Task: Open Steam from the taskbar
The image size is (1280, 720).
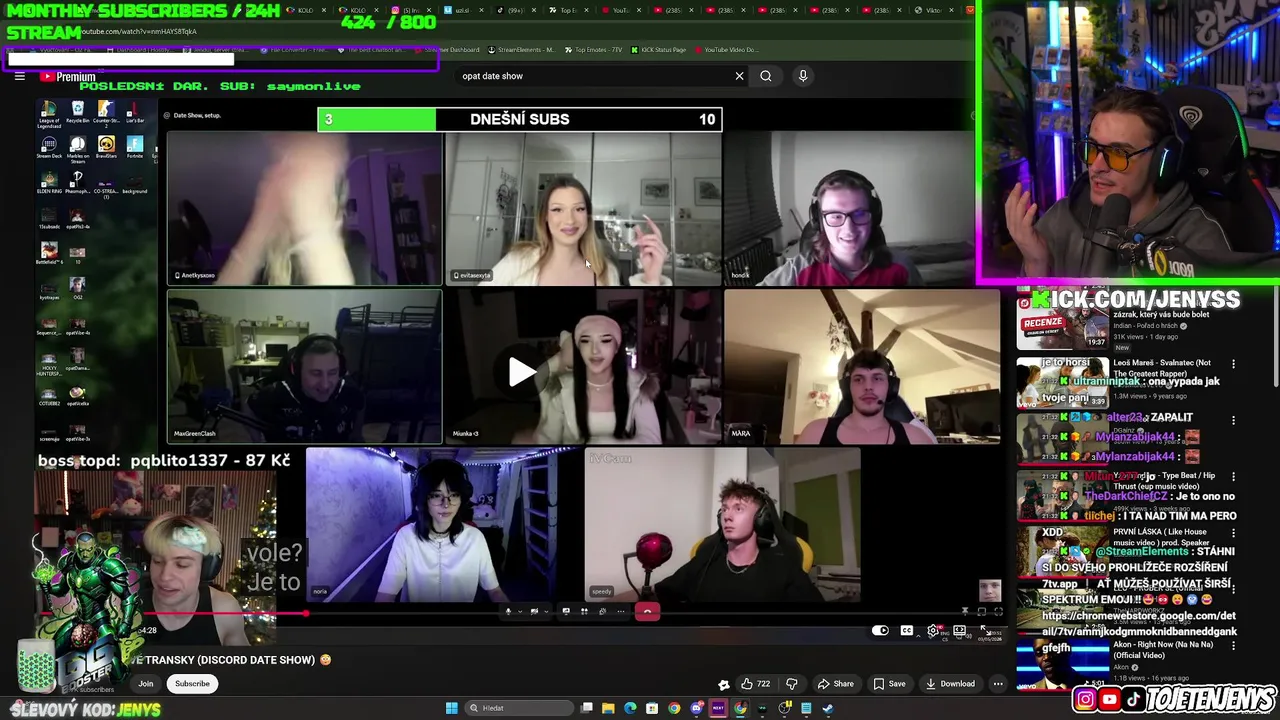Action: coord(827,708)
